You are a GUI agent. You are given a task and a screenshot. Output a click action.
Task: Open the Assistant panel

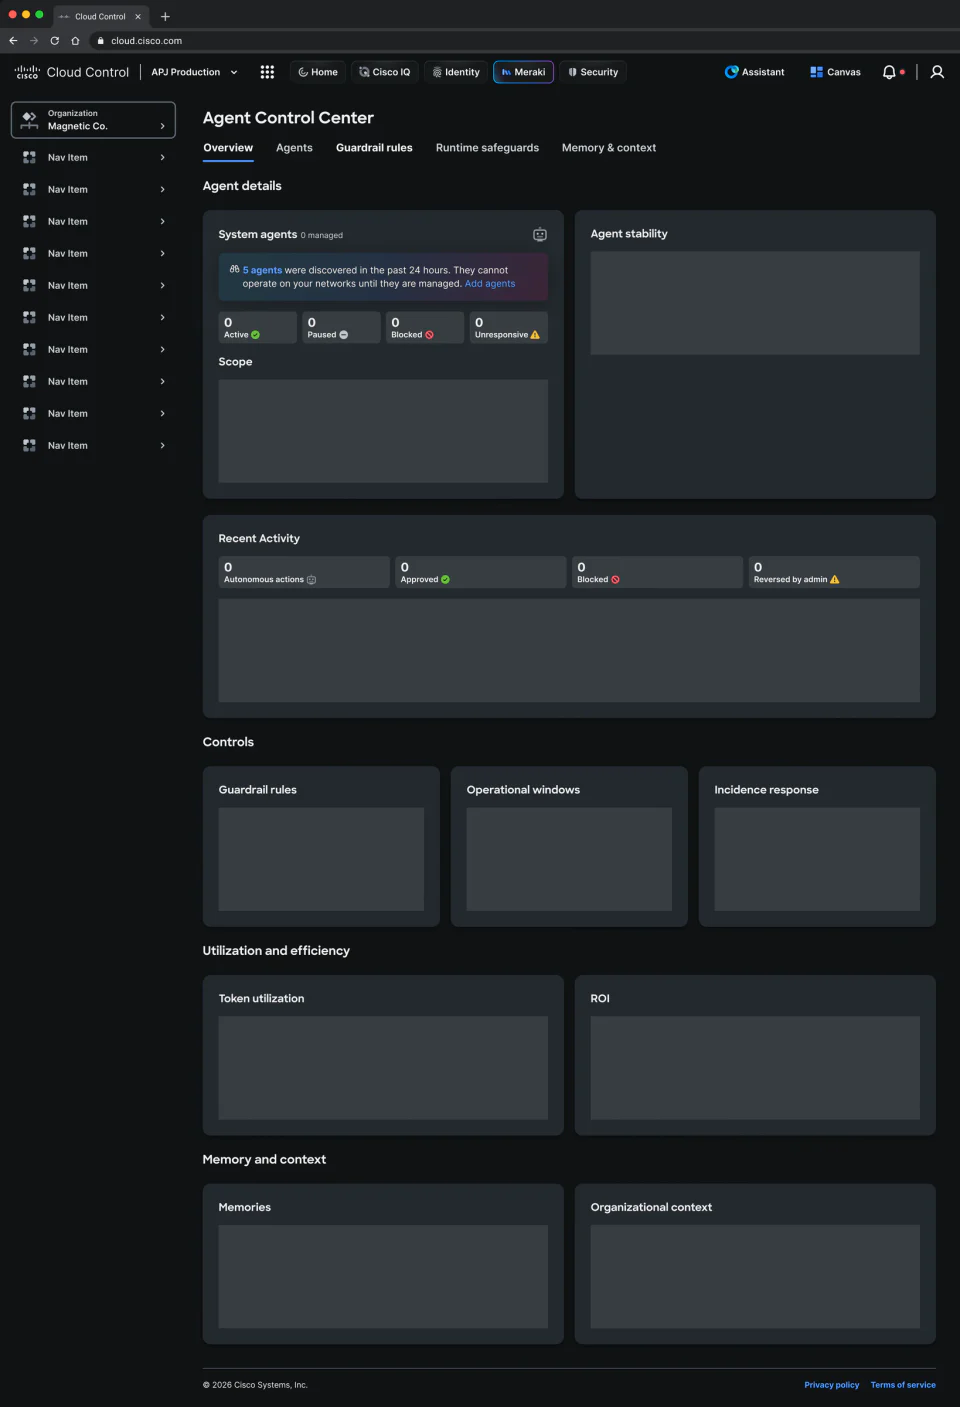tap(755, 72)
